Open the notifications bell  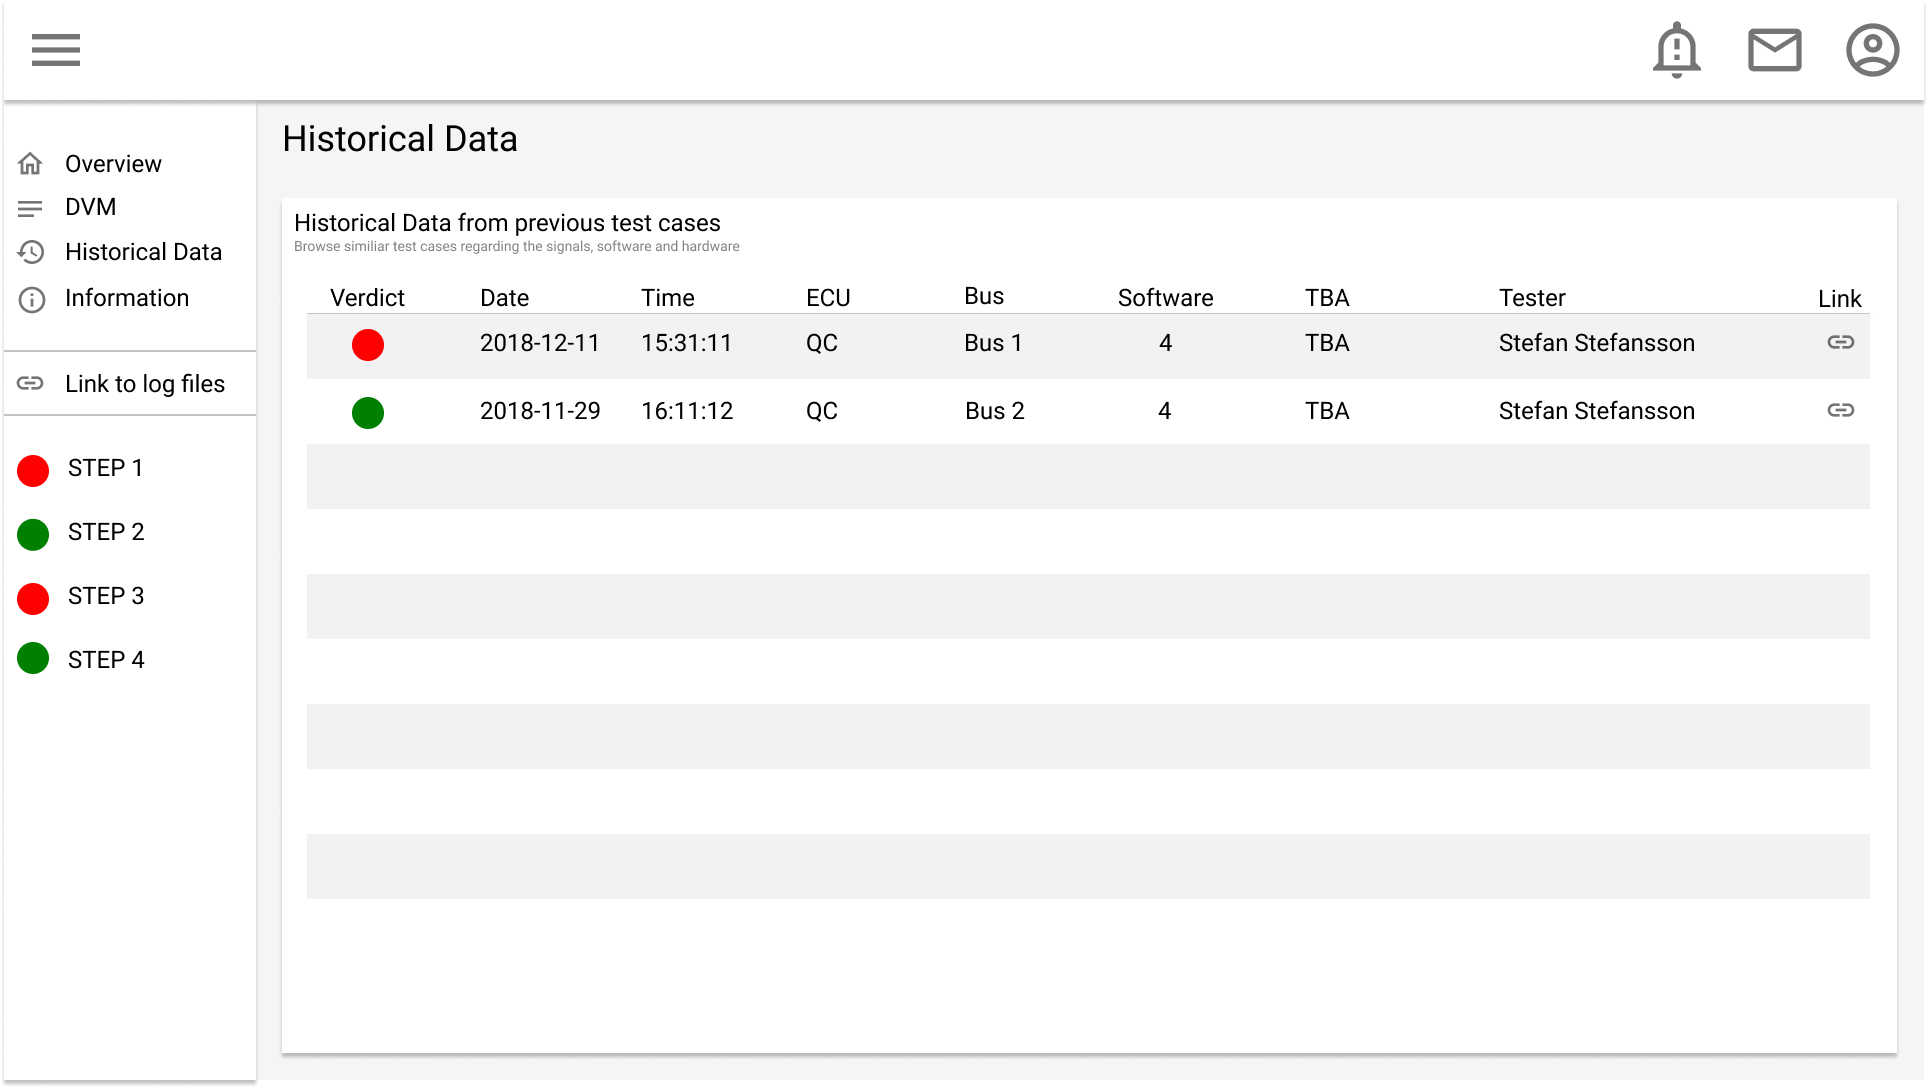1677,50
